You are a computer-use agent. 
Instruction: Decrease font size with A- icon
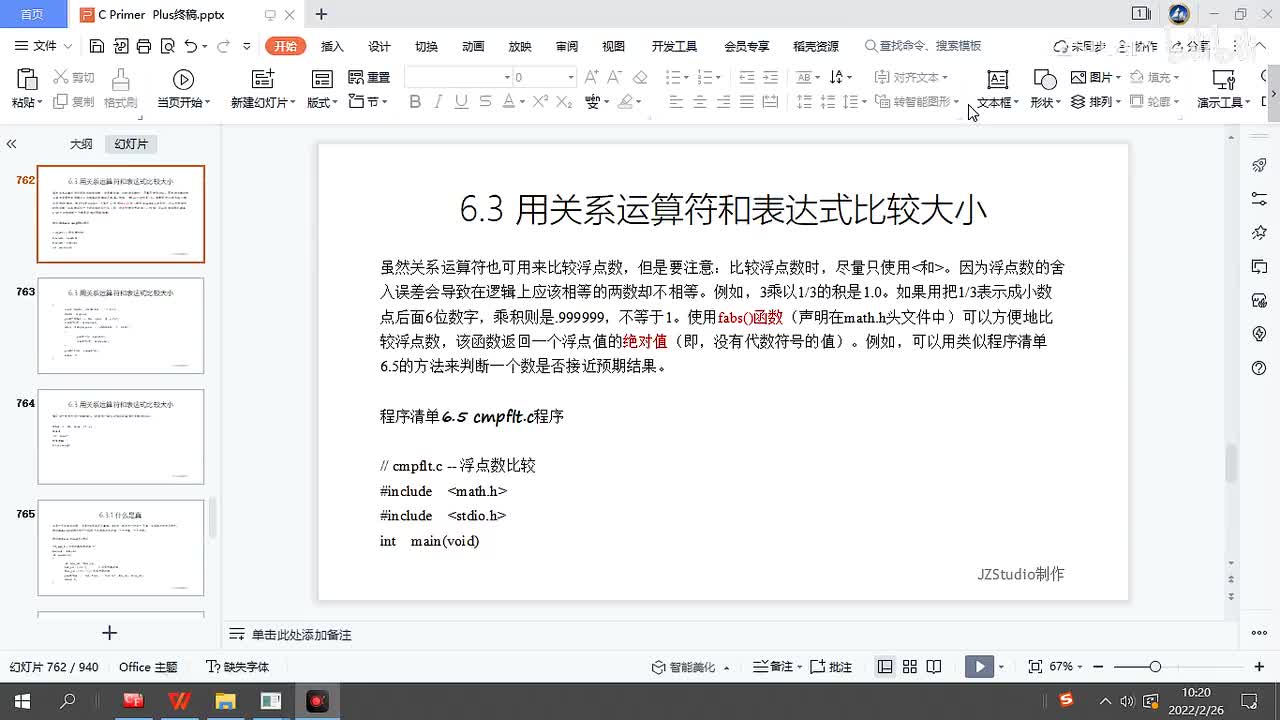pos(616,77)
